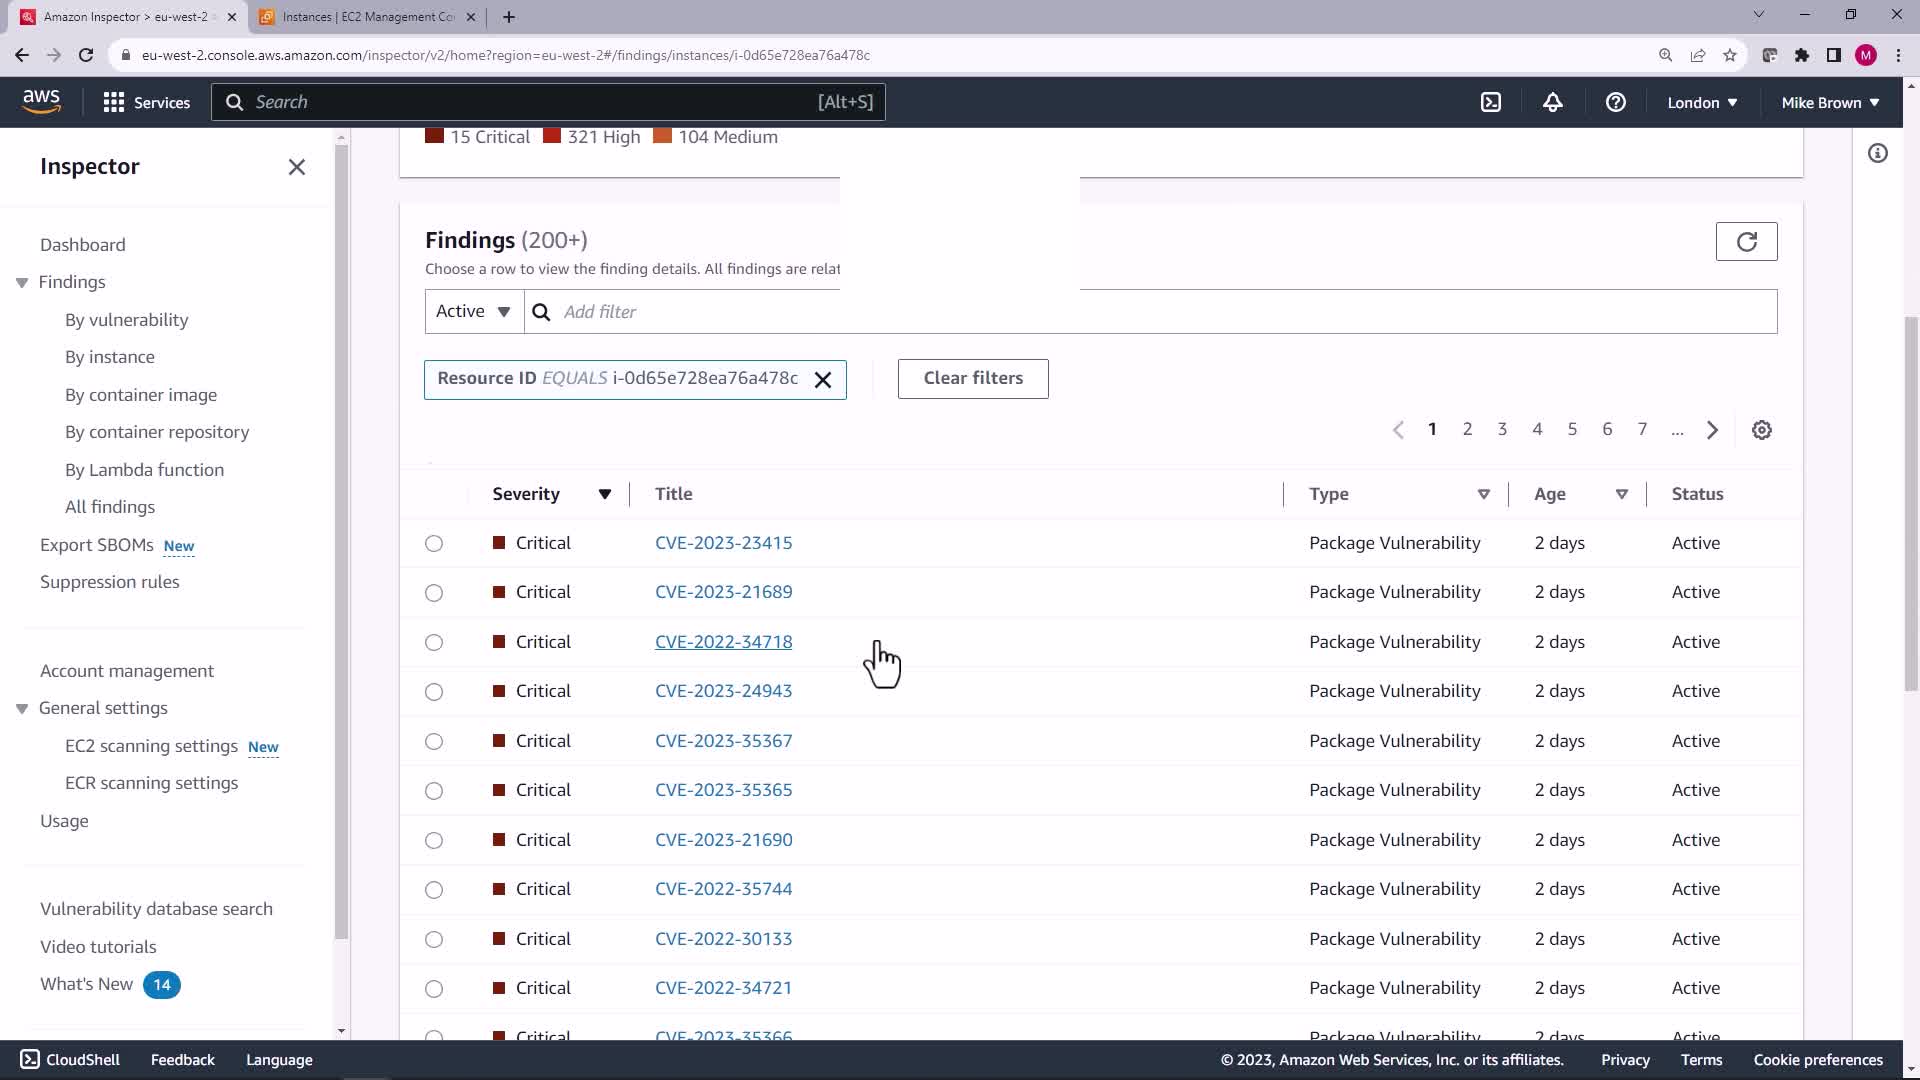The height and width of the screenshot is (1080, 1920).
Task: Open table preferences gear icon
Action: [1762, 430]
